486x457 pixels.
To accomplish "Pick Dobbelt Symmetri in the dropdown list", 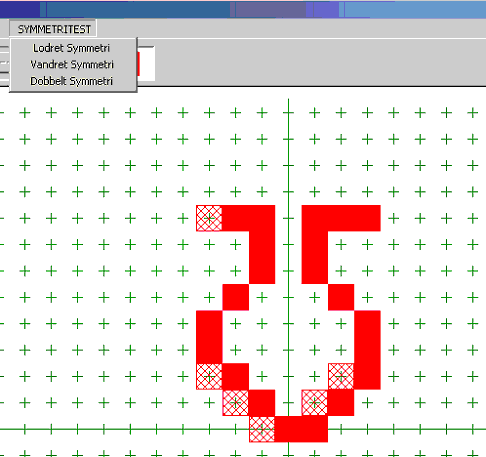I will 71,81.
